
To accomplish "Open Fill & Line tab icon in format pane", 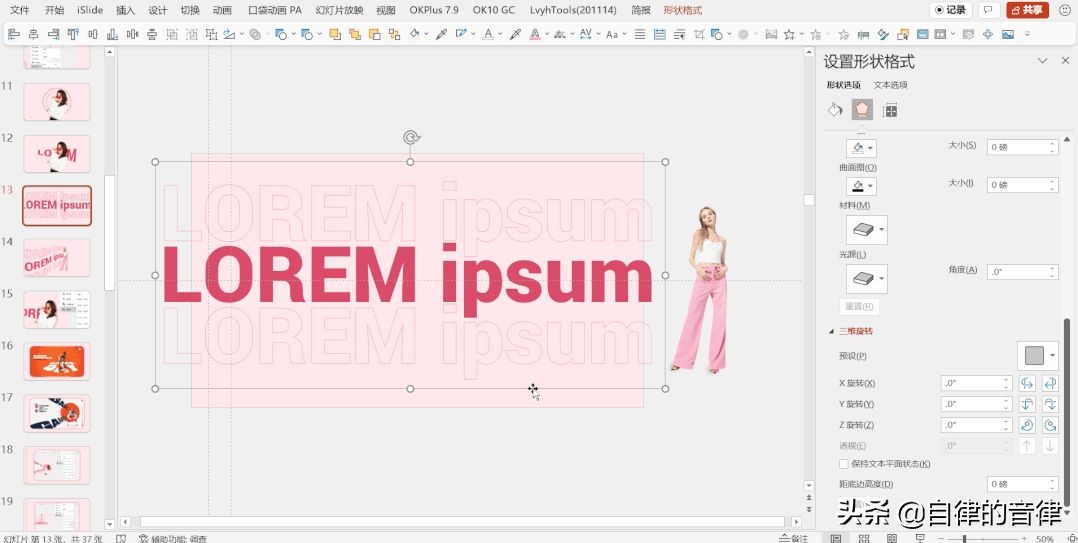I will tap(835, 110).
